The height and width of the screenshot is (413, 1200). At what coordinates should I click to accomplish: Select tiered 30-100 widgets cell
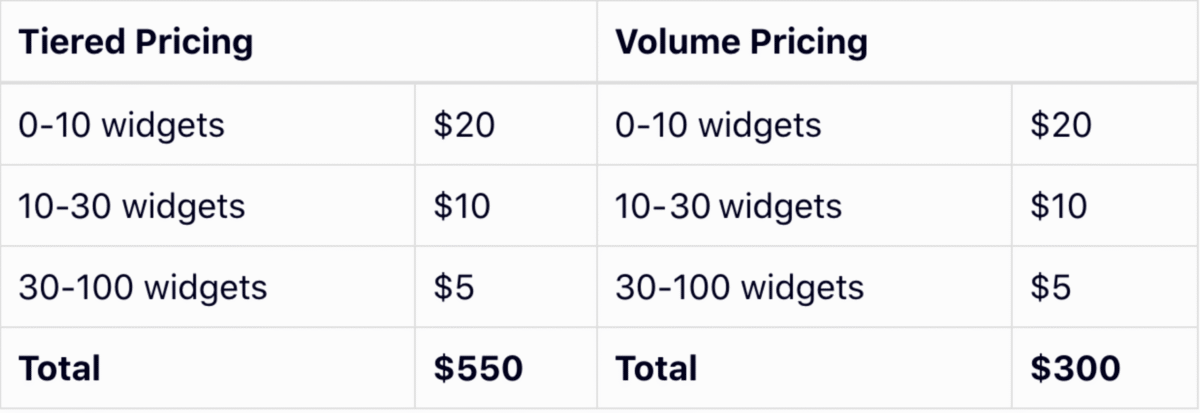tap(142, 288)
